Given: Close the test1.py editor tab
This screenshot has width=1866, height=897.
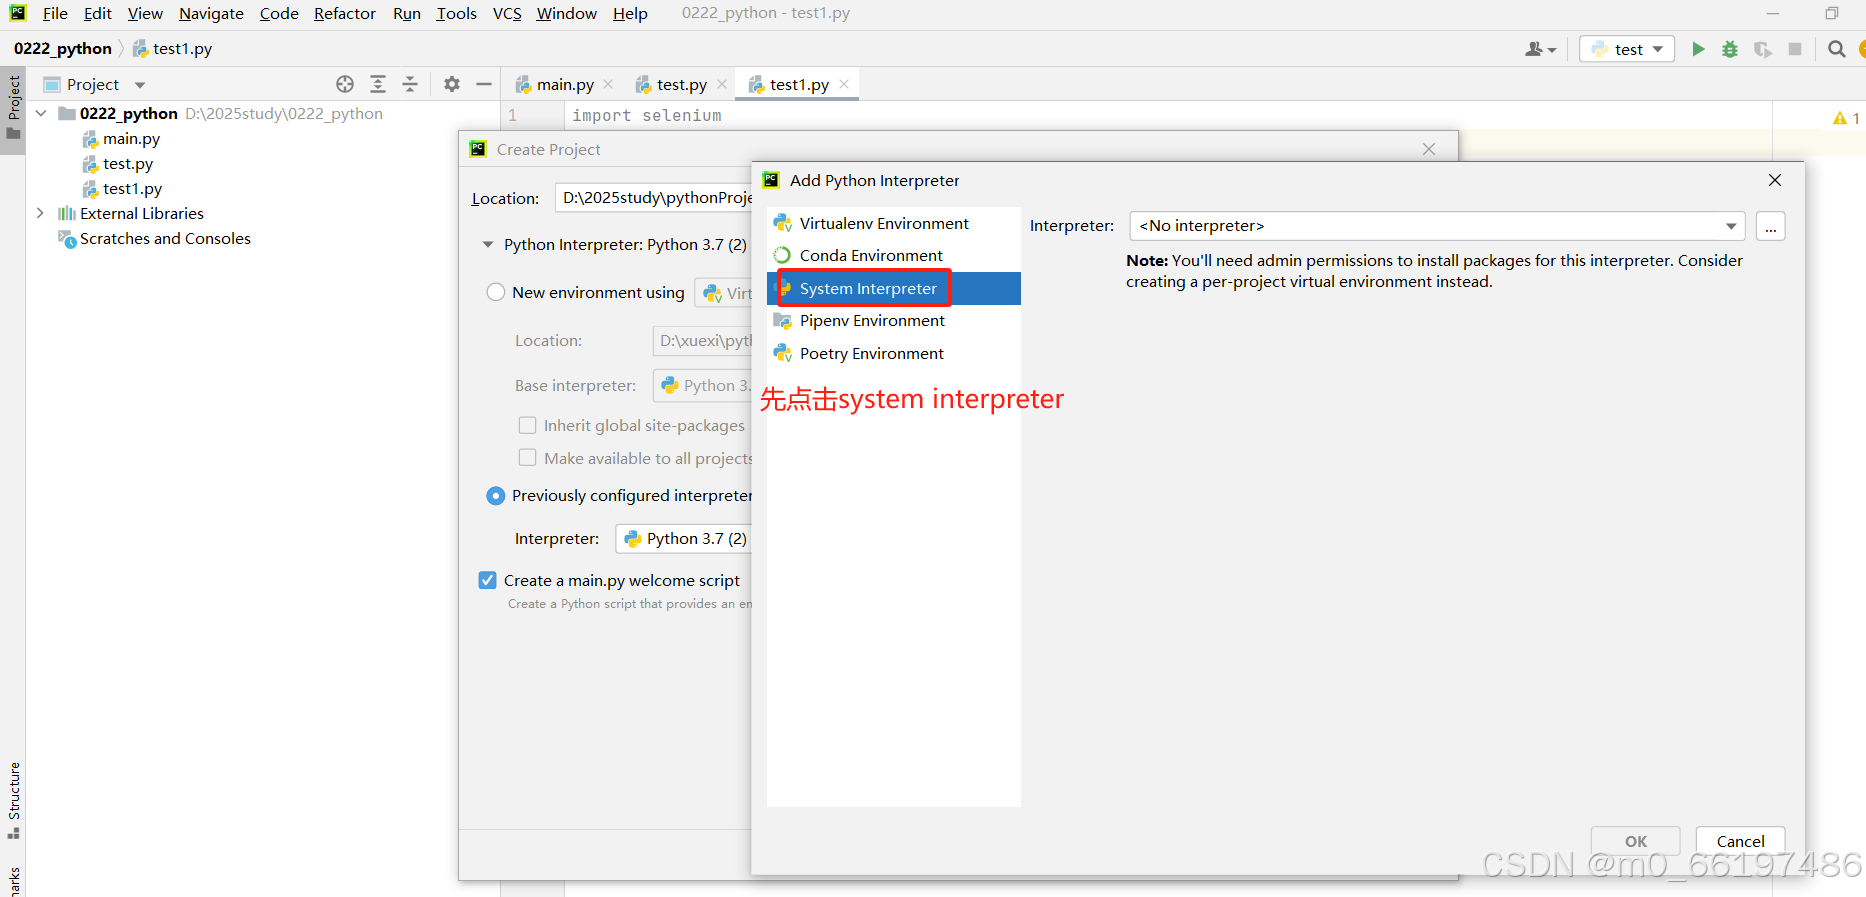Looking at the screenshot, I should click(x=844, y=84).
